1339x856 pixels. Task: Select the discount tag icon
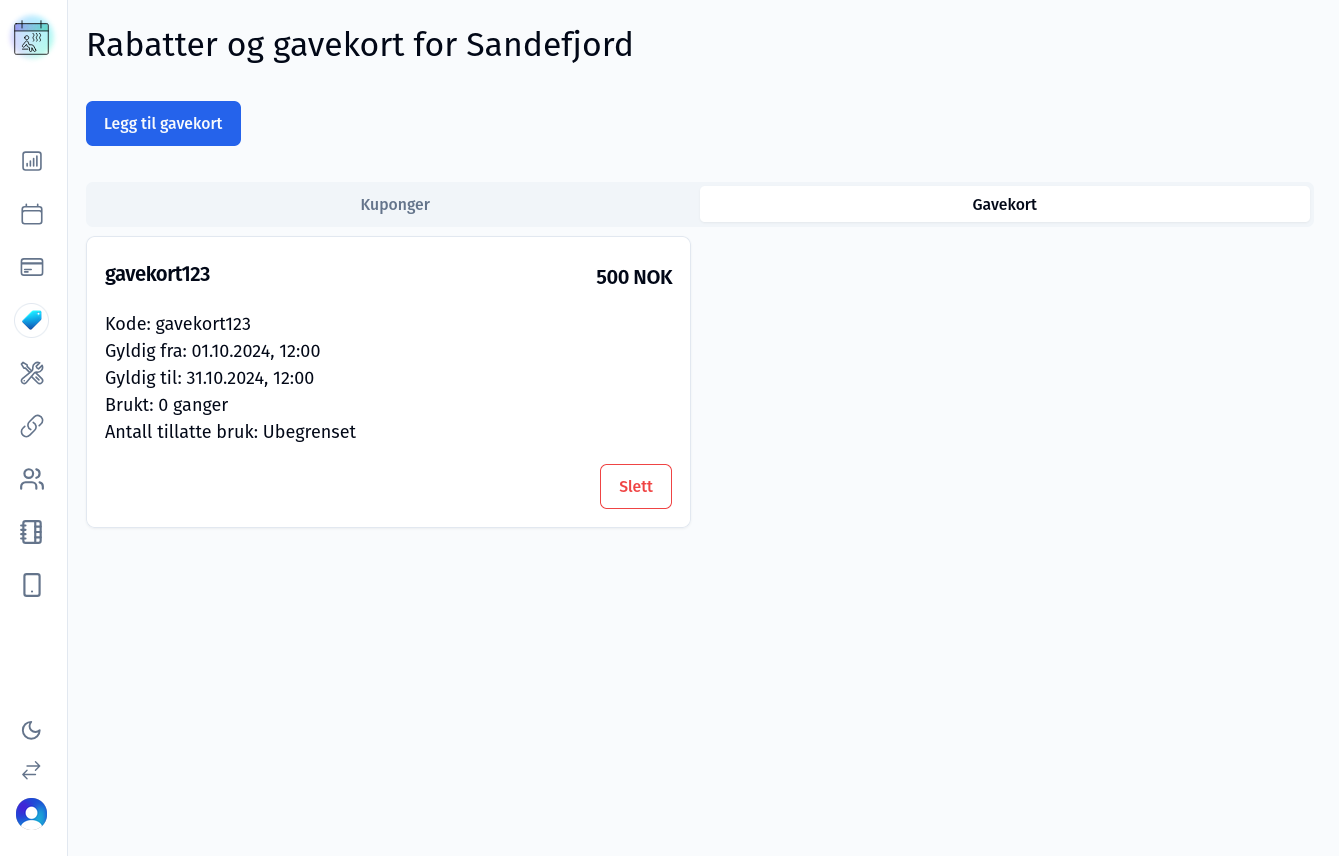tap(32, 320)
